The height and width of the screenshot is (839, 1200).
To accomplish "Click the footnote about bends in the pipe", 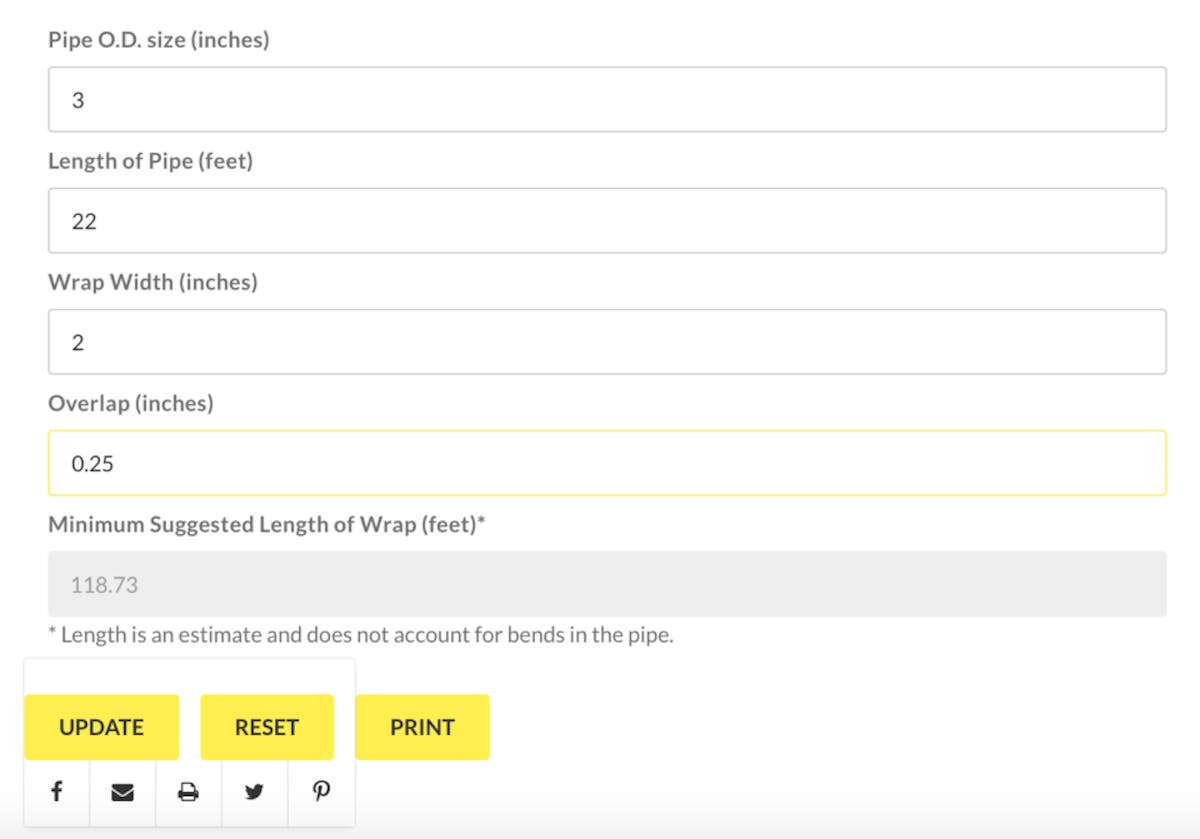I will (361, 635).
